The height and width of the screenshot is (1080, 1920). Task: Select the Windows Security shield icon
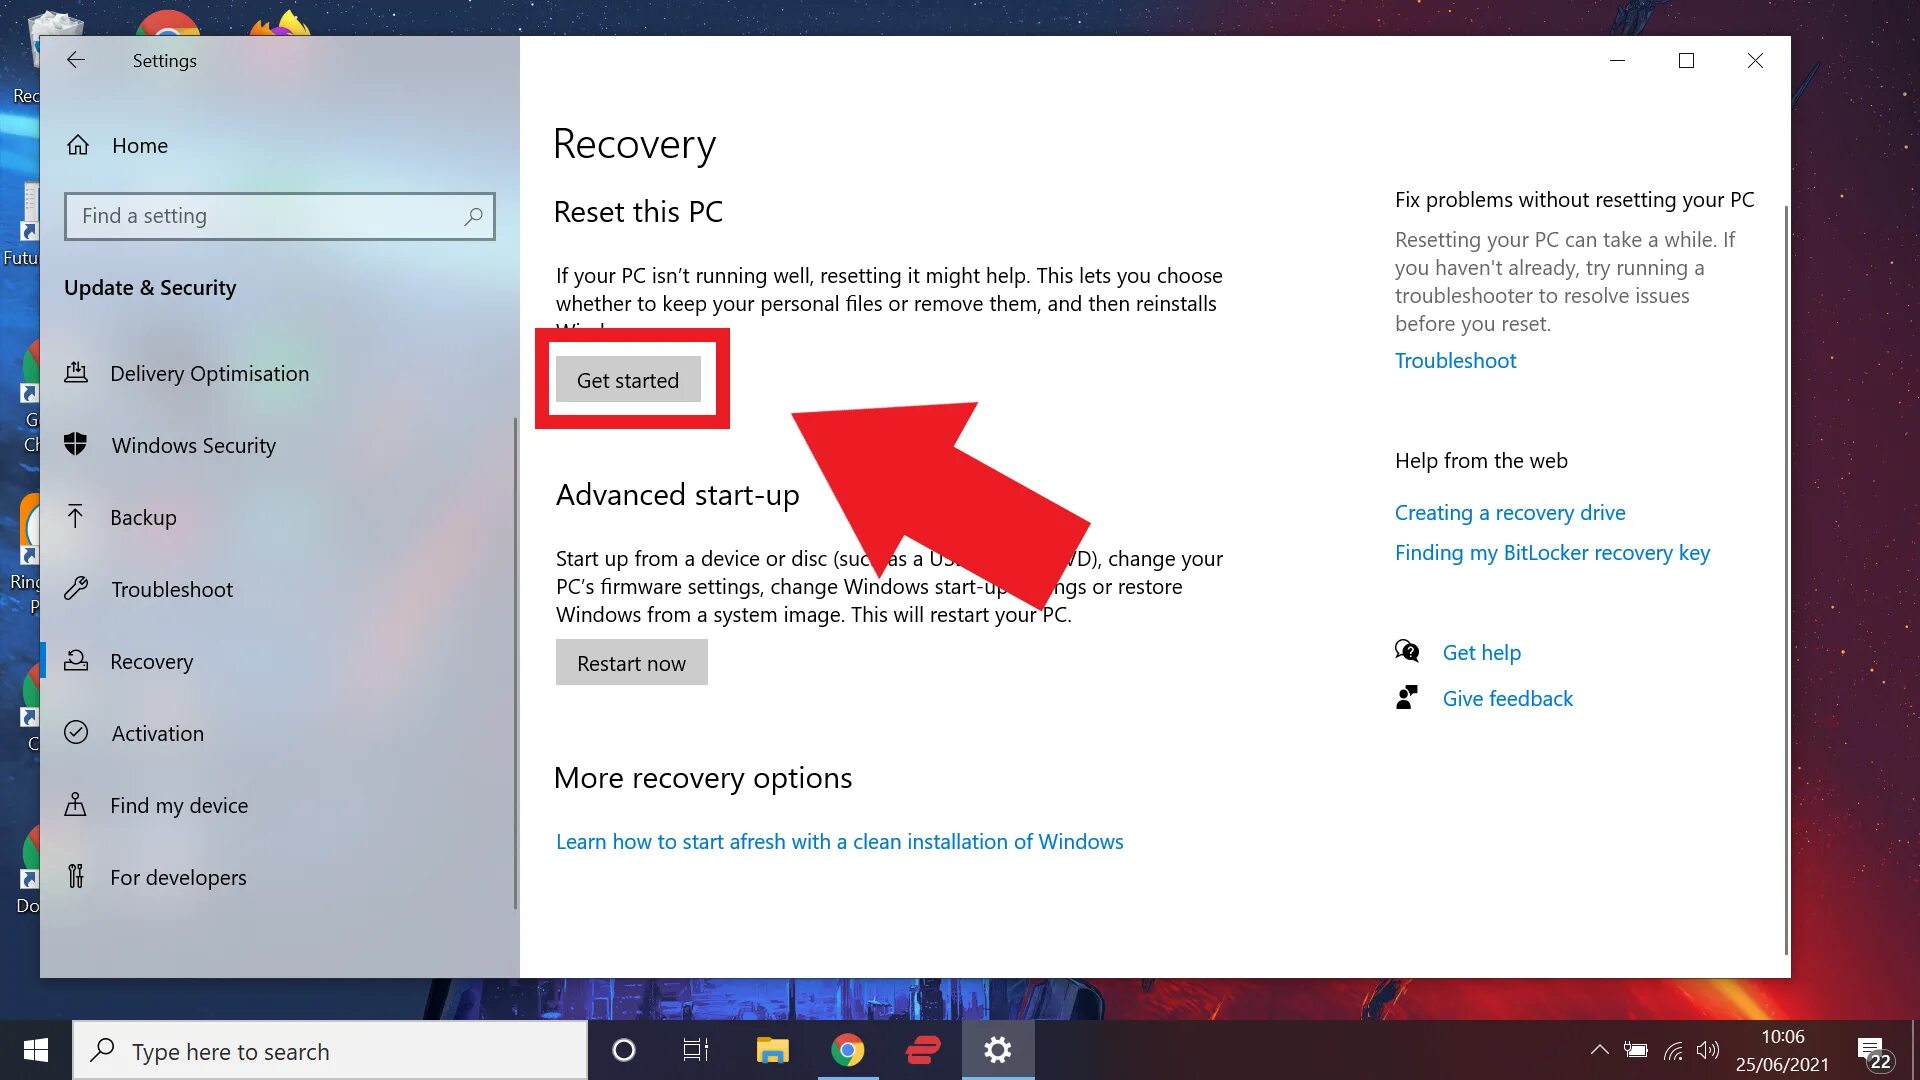pos(76,444)
